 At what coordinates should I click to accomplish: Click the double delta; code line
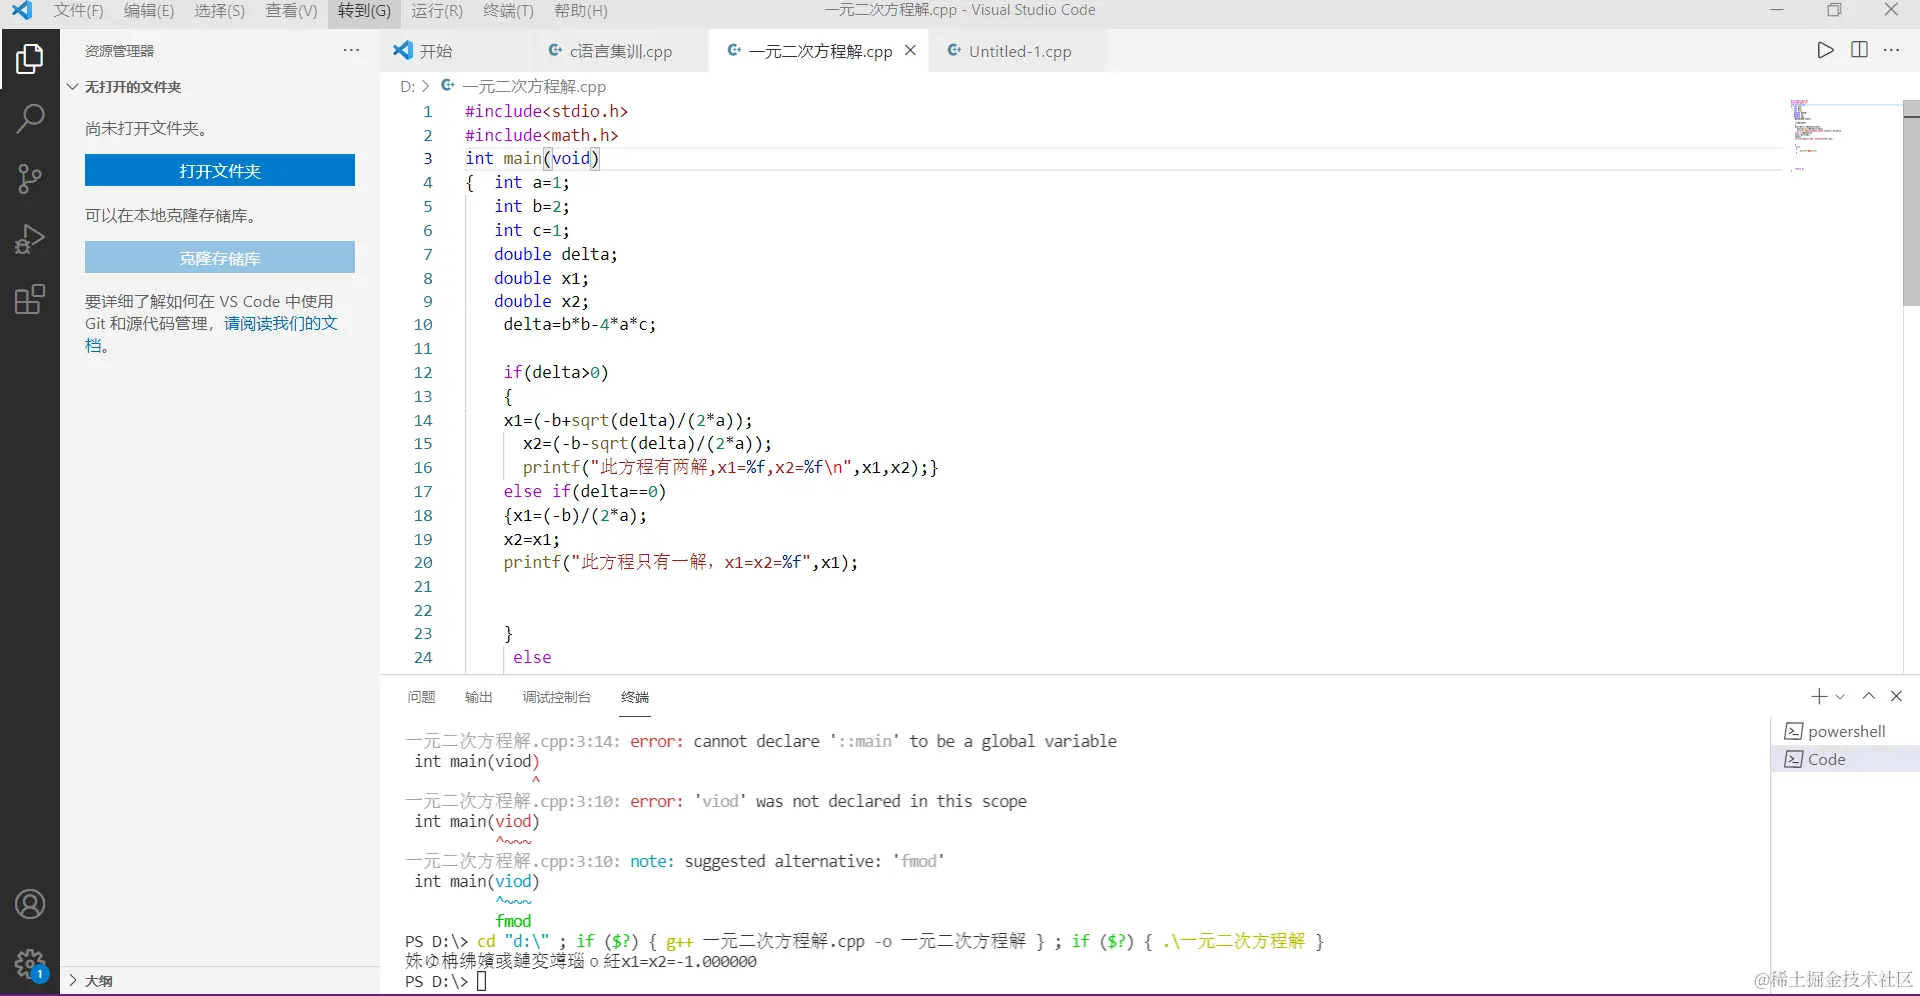click(x=555, y=254)
